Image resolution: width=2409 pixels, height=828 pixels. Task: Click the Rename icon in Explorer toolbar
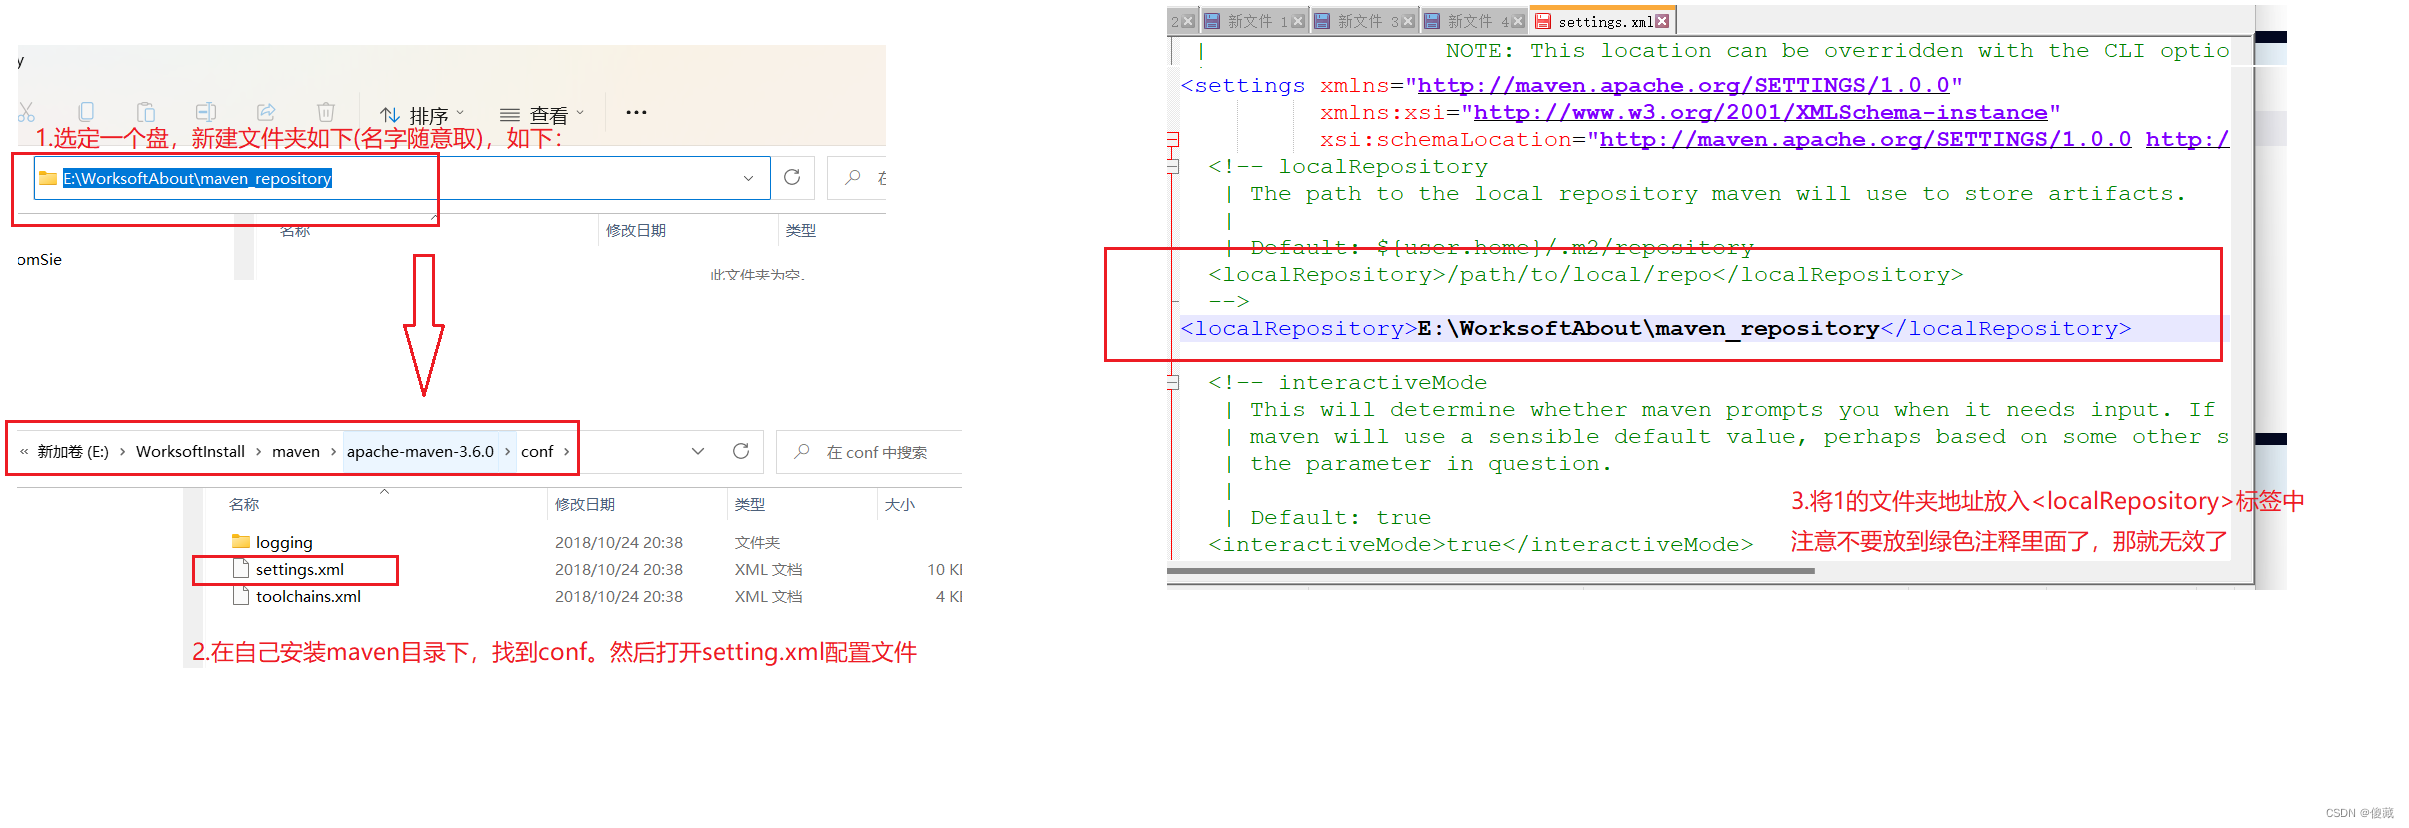206,112
